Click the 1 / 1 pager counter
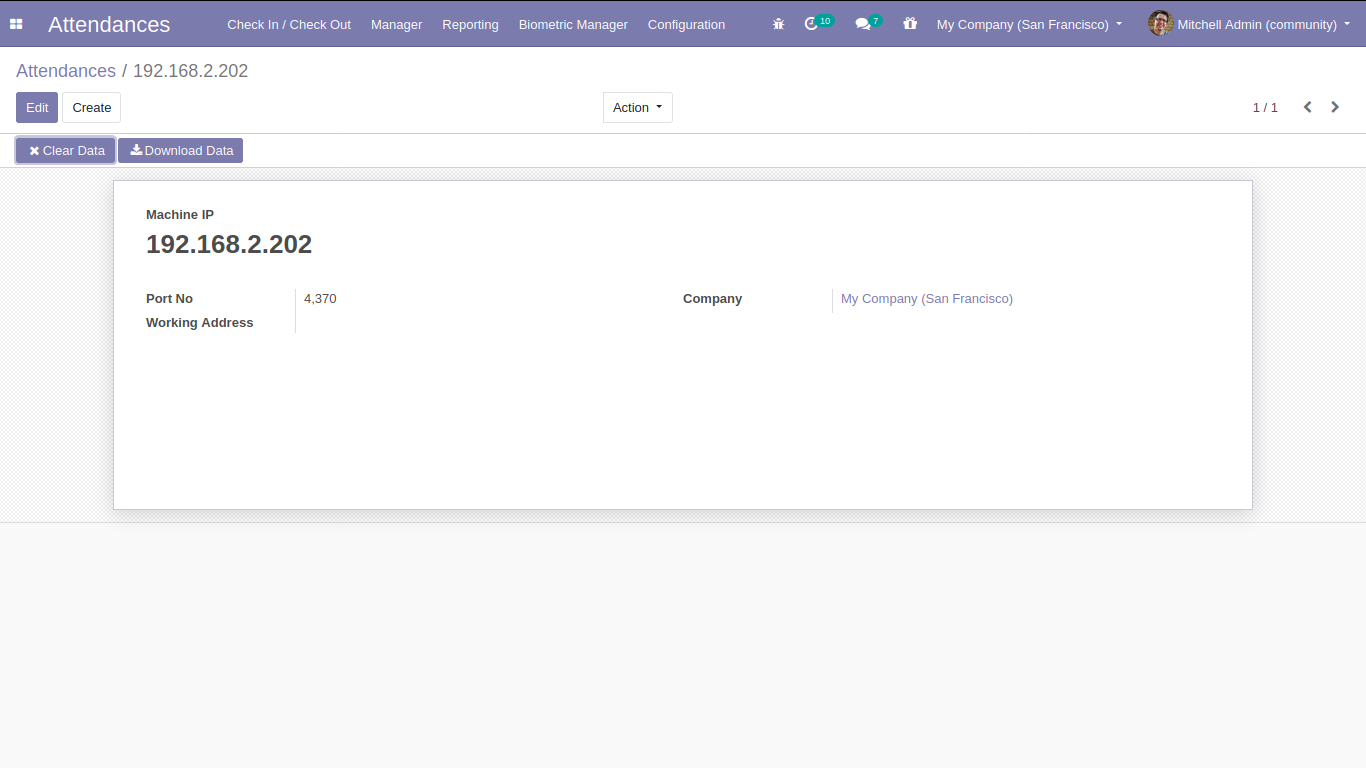This screenshot has height=768, width=1366. [1265, 108]
